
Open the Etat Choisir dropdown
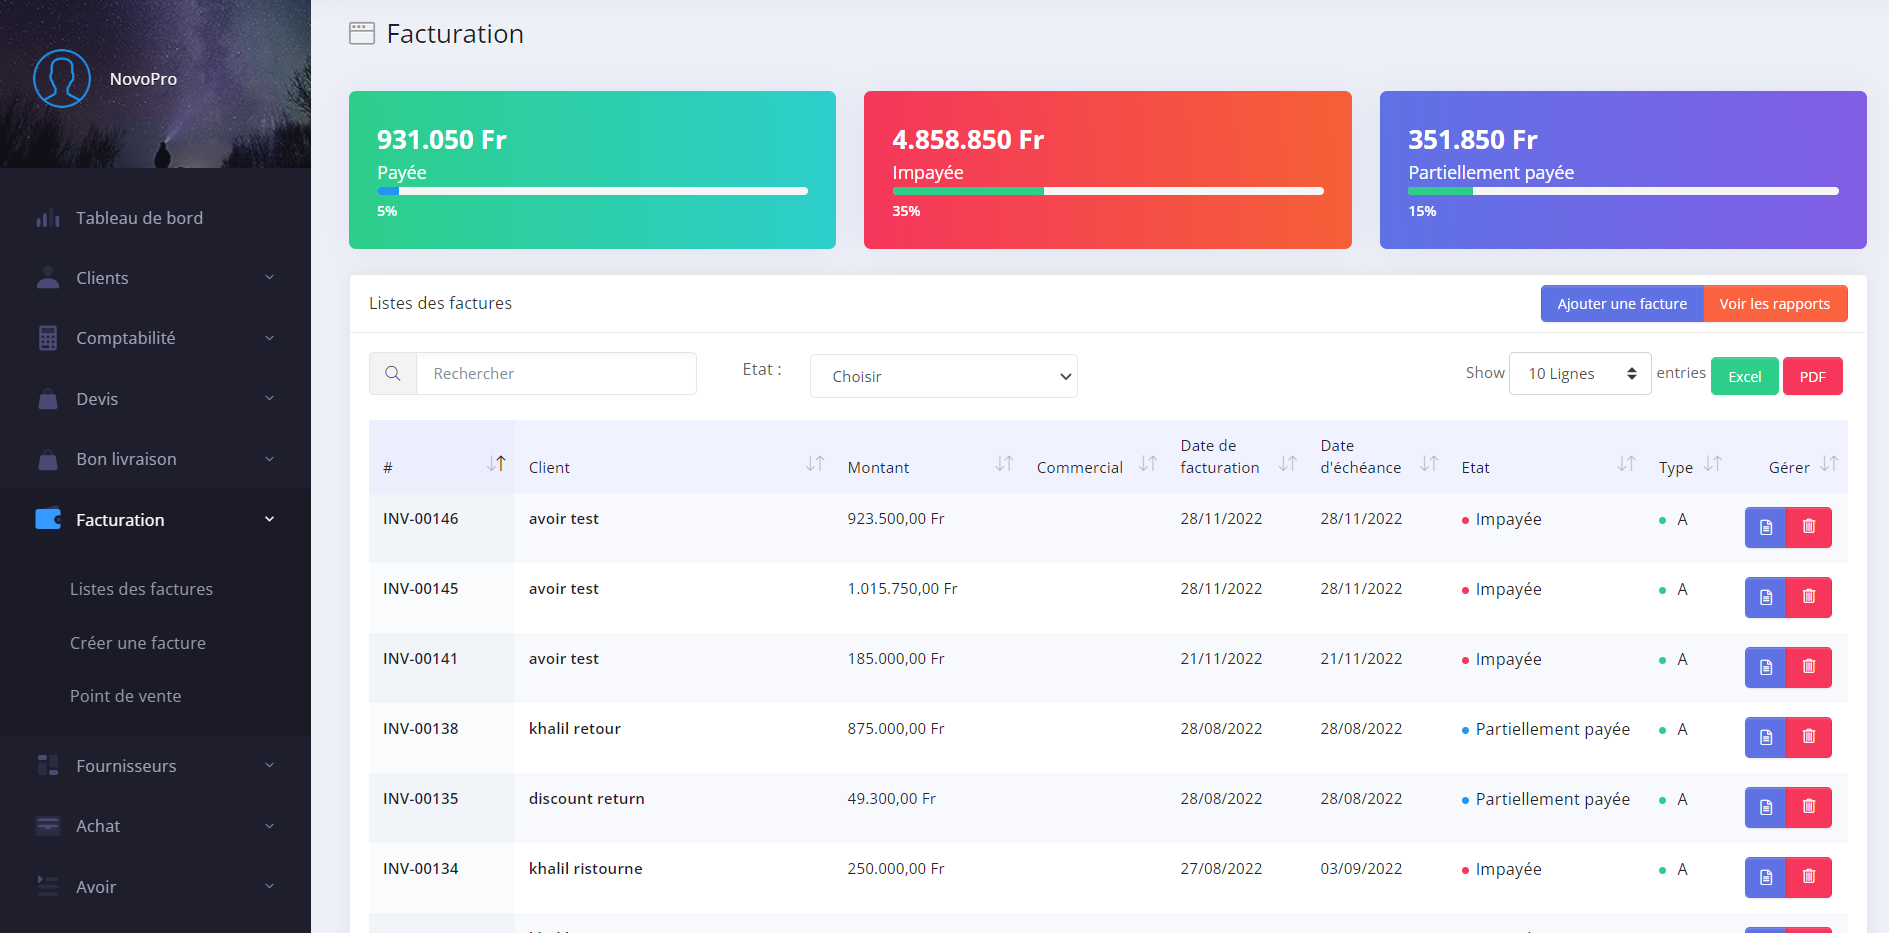(943, 376)
